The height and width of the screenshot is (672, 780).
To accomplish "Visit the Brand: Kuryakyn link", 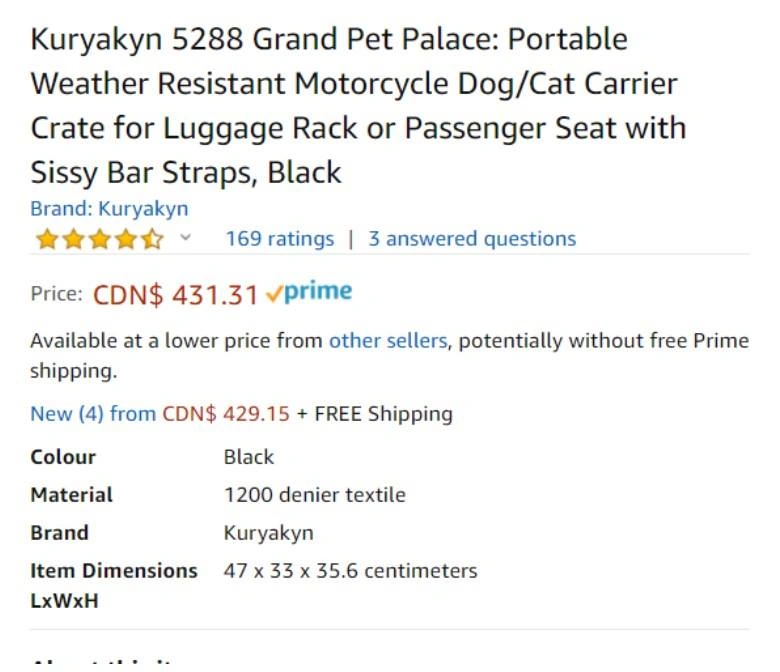I will point(109,209).
